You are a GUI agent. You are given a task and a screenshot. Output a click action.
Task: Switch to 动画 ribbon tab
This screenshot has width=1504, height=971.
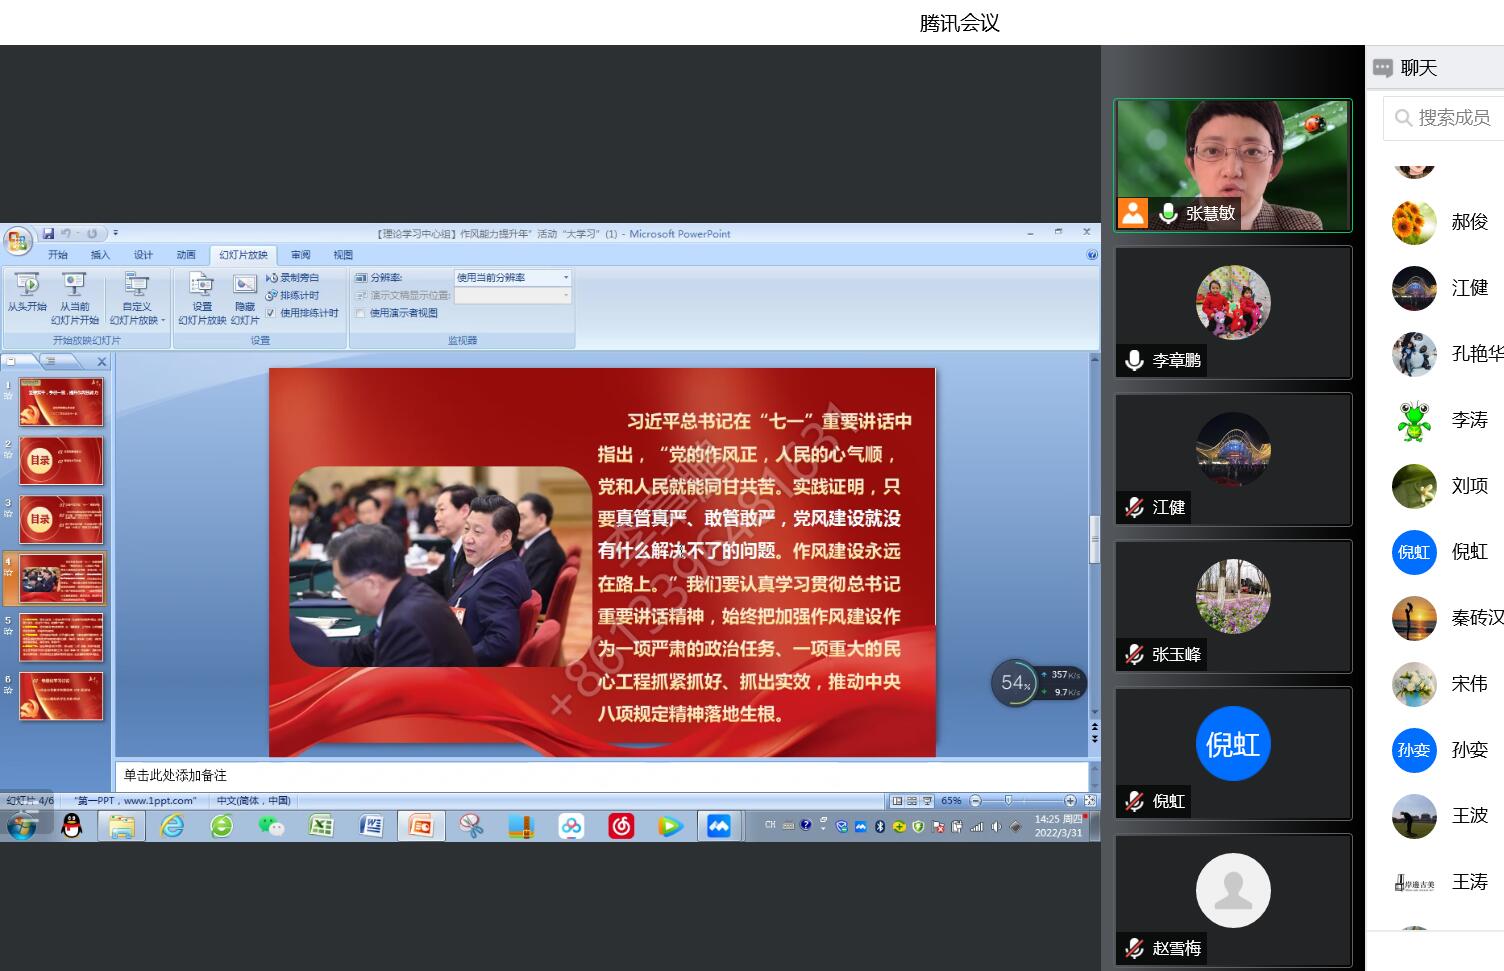186,255
